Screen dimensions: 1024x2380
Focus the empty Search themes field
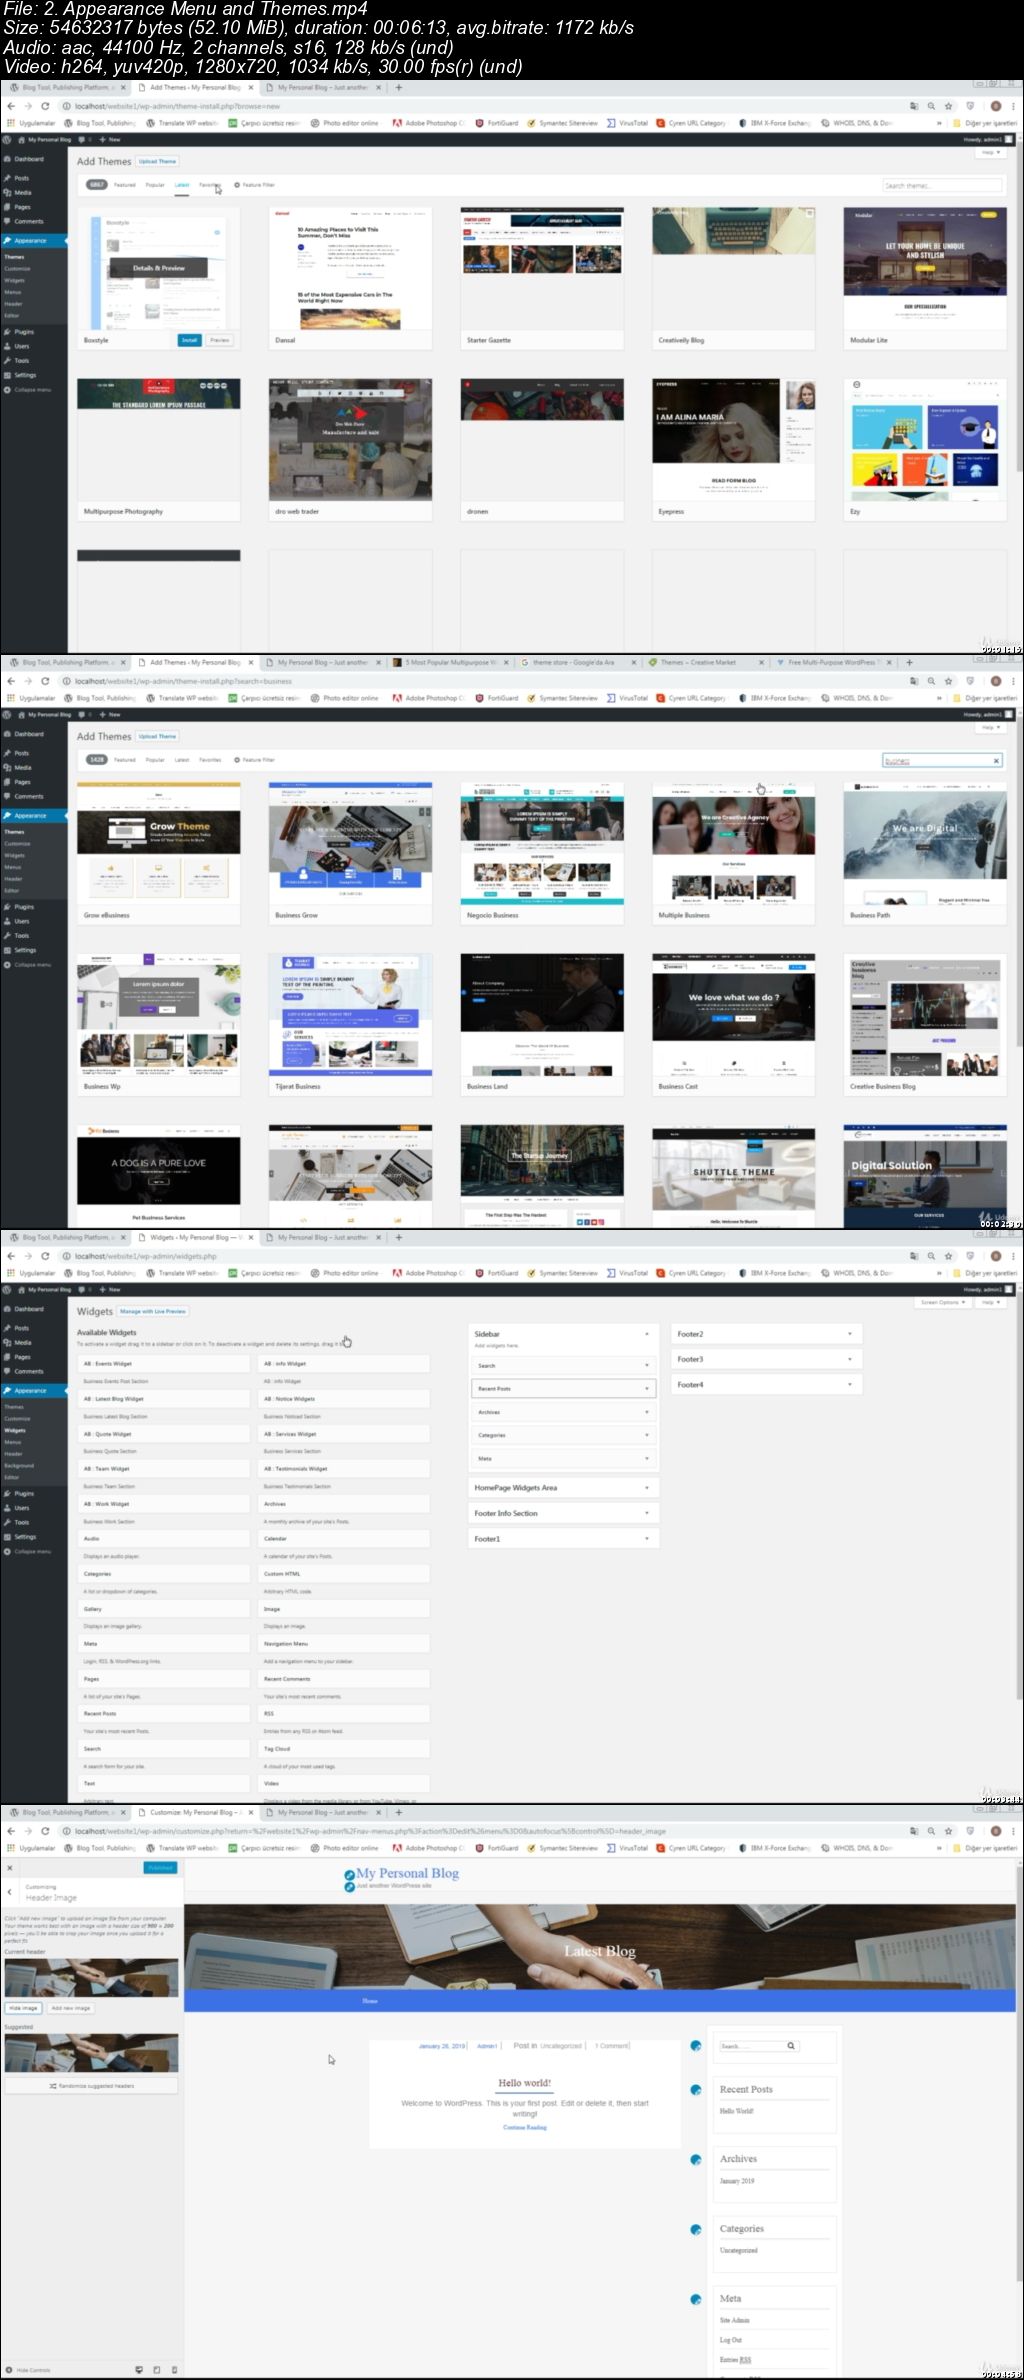(x=942, y=185)
